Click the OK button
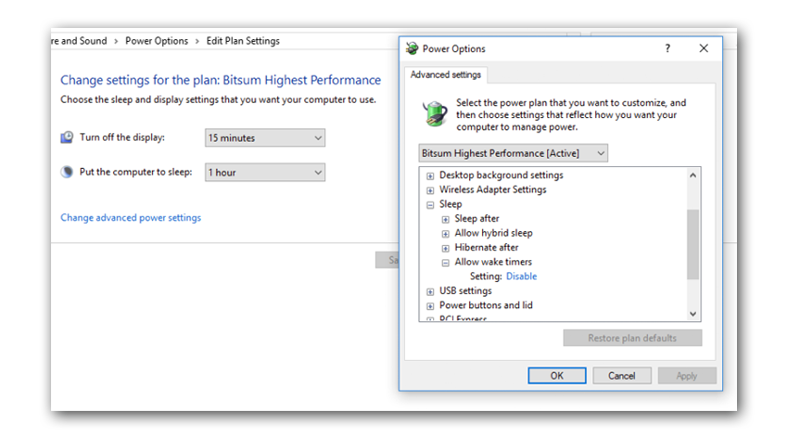The width and height of the screenshot is (800, 446). point(557,376)
